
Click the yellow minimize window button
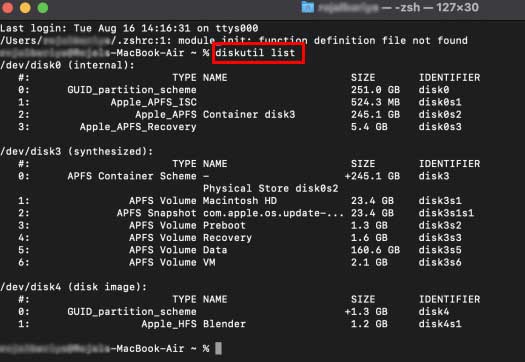pos(25,7)
